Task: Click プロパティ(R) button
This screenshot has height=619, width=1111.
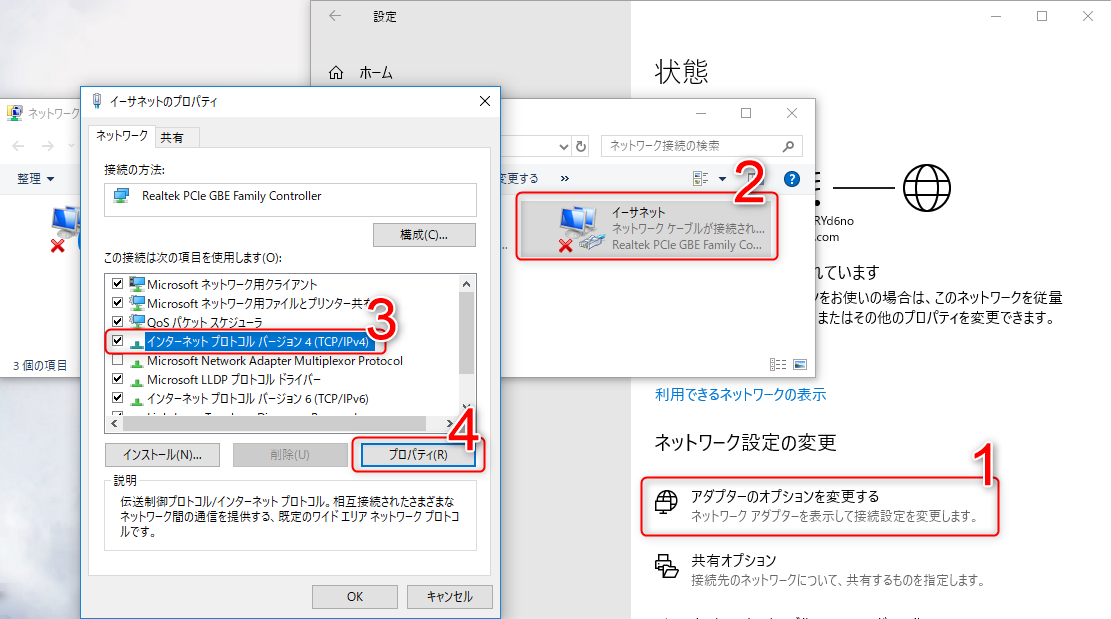Action: 418,455
